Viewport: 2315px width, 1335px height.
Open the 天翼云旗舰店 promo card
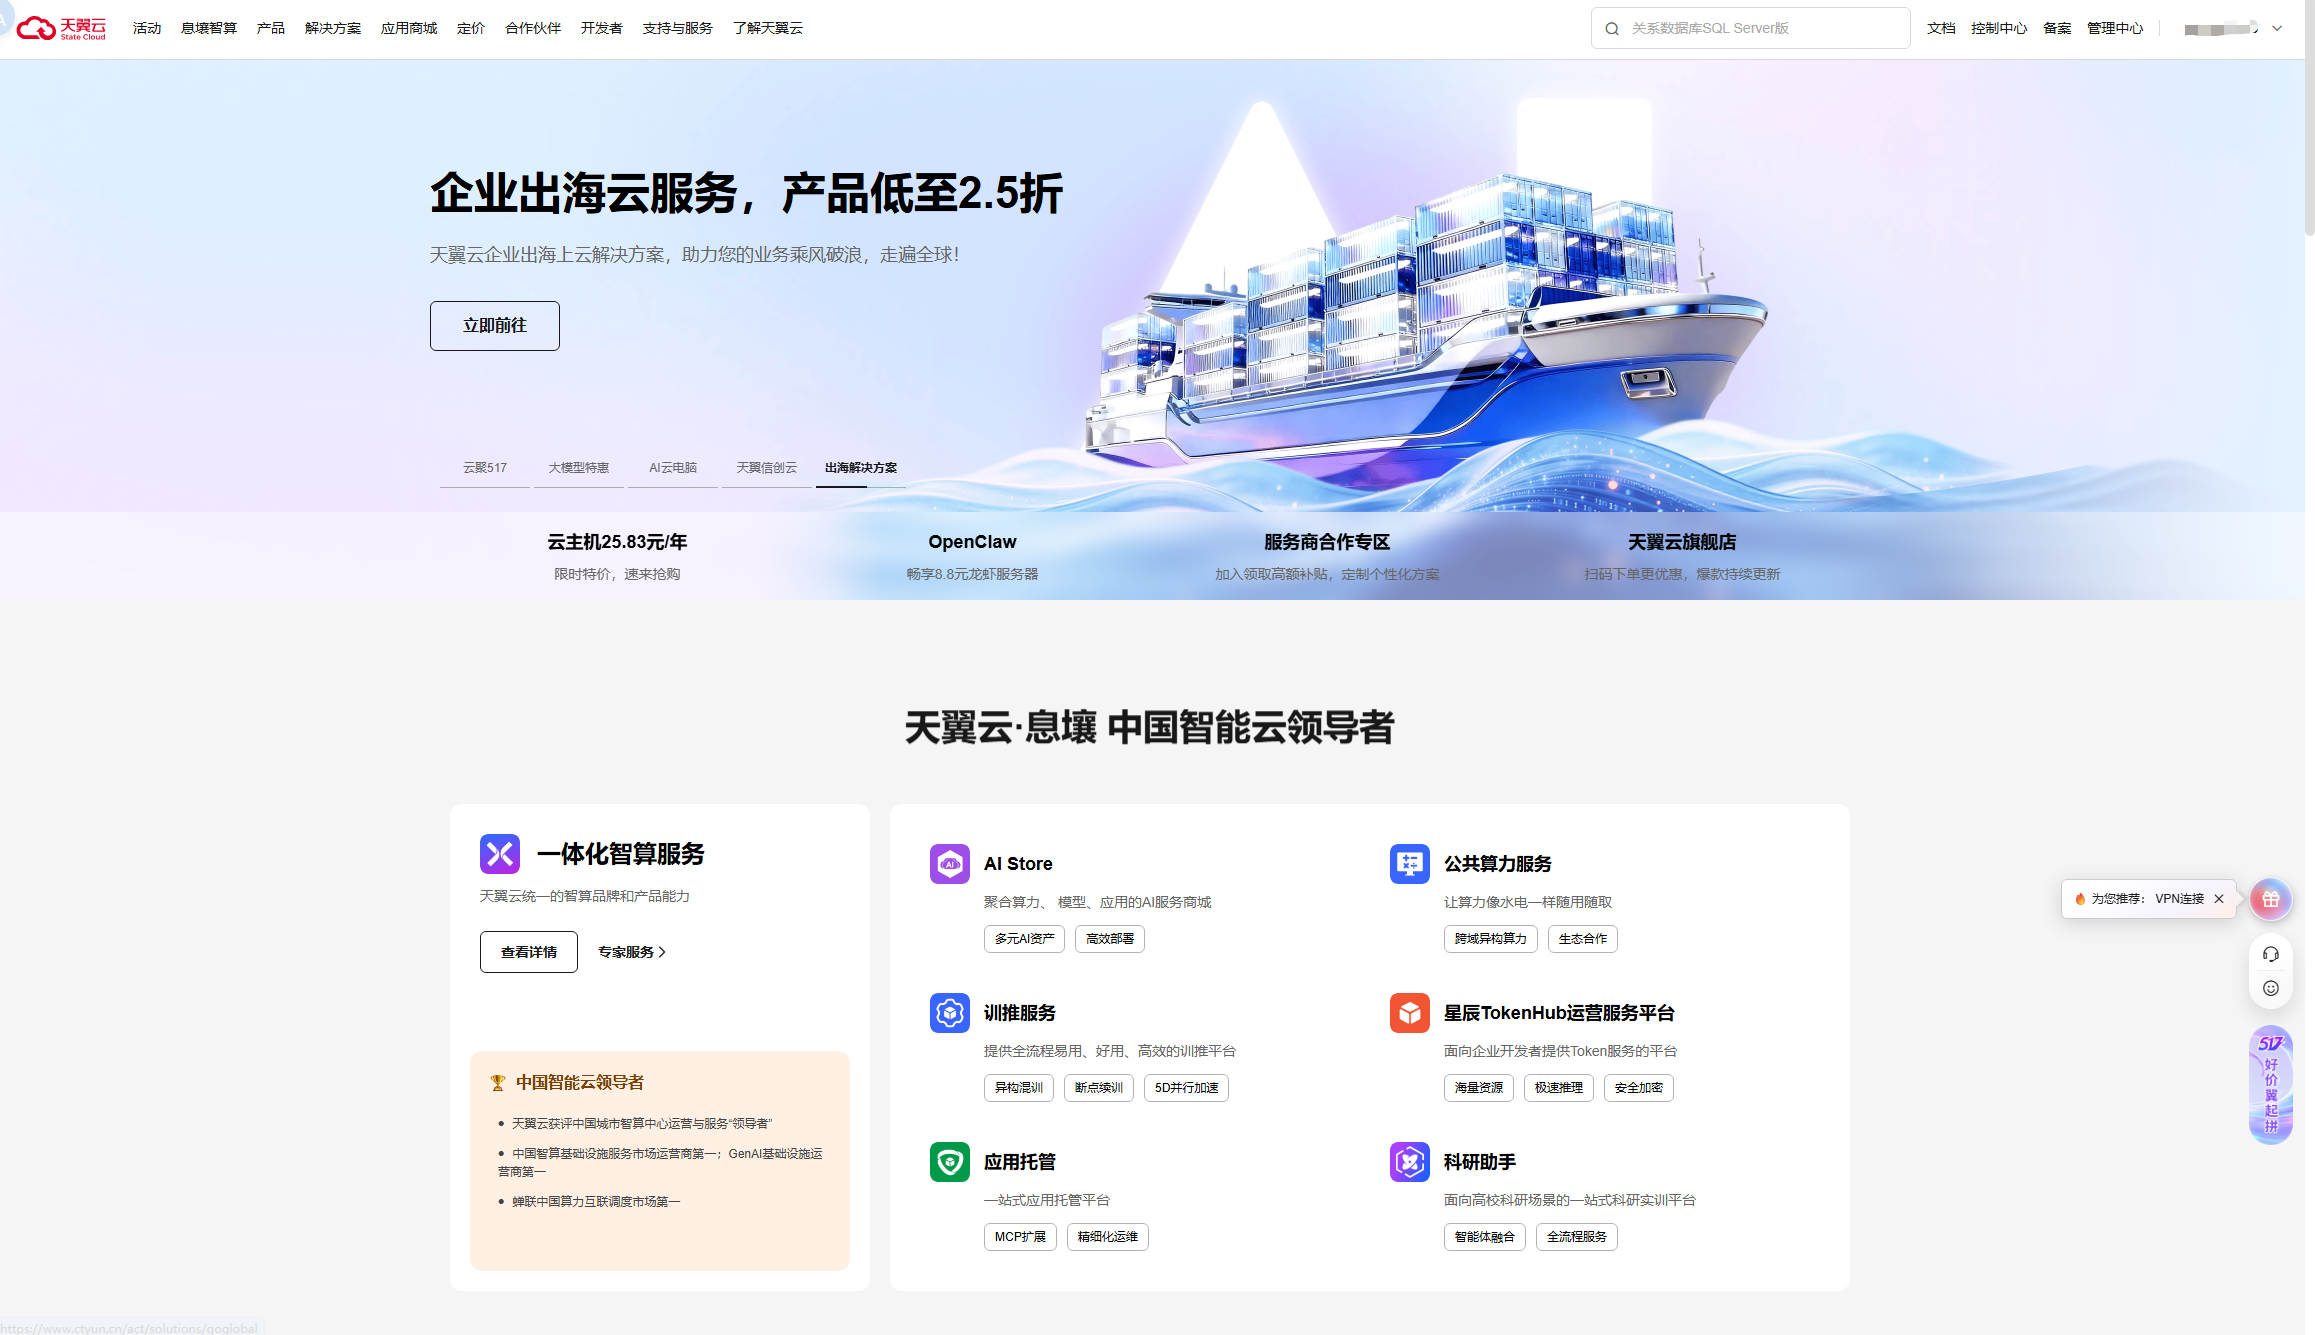click(1682, 556)
